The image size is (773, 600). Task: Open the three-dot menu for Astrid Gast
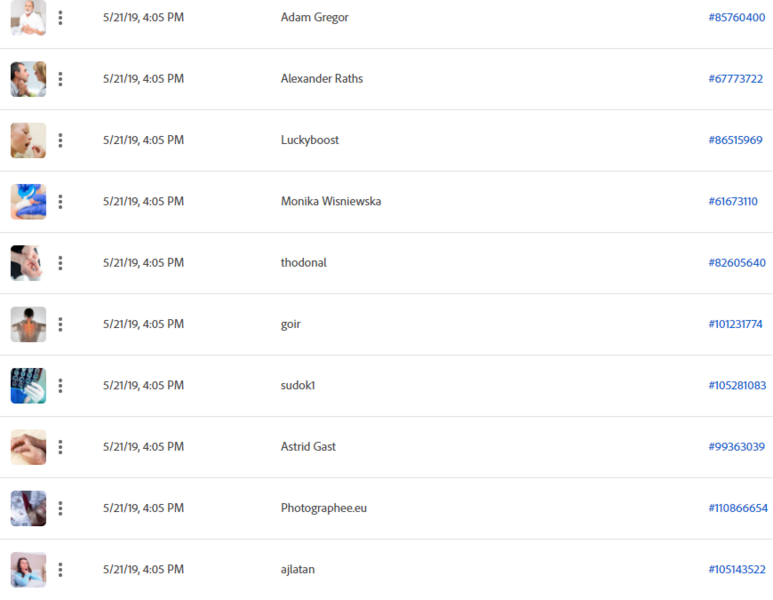pyautogui.click(x=60, y=447)
